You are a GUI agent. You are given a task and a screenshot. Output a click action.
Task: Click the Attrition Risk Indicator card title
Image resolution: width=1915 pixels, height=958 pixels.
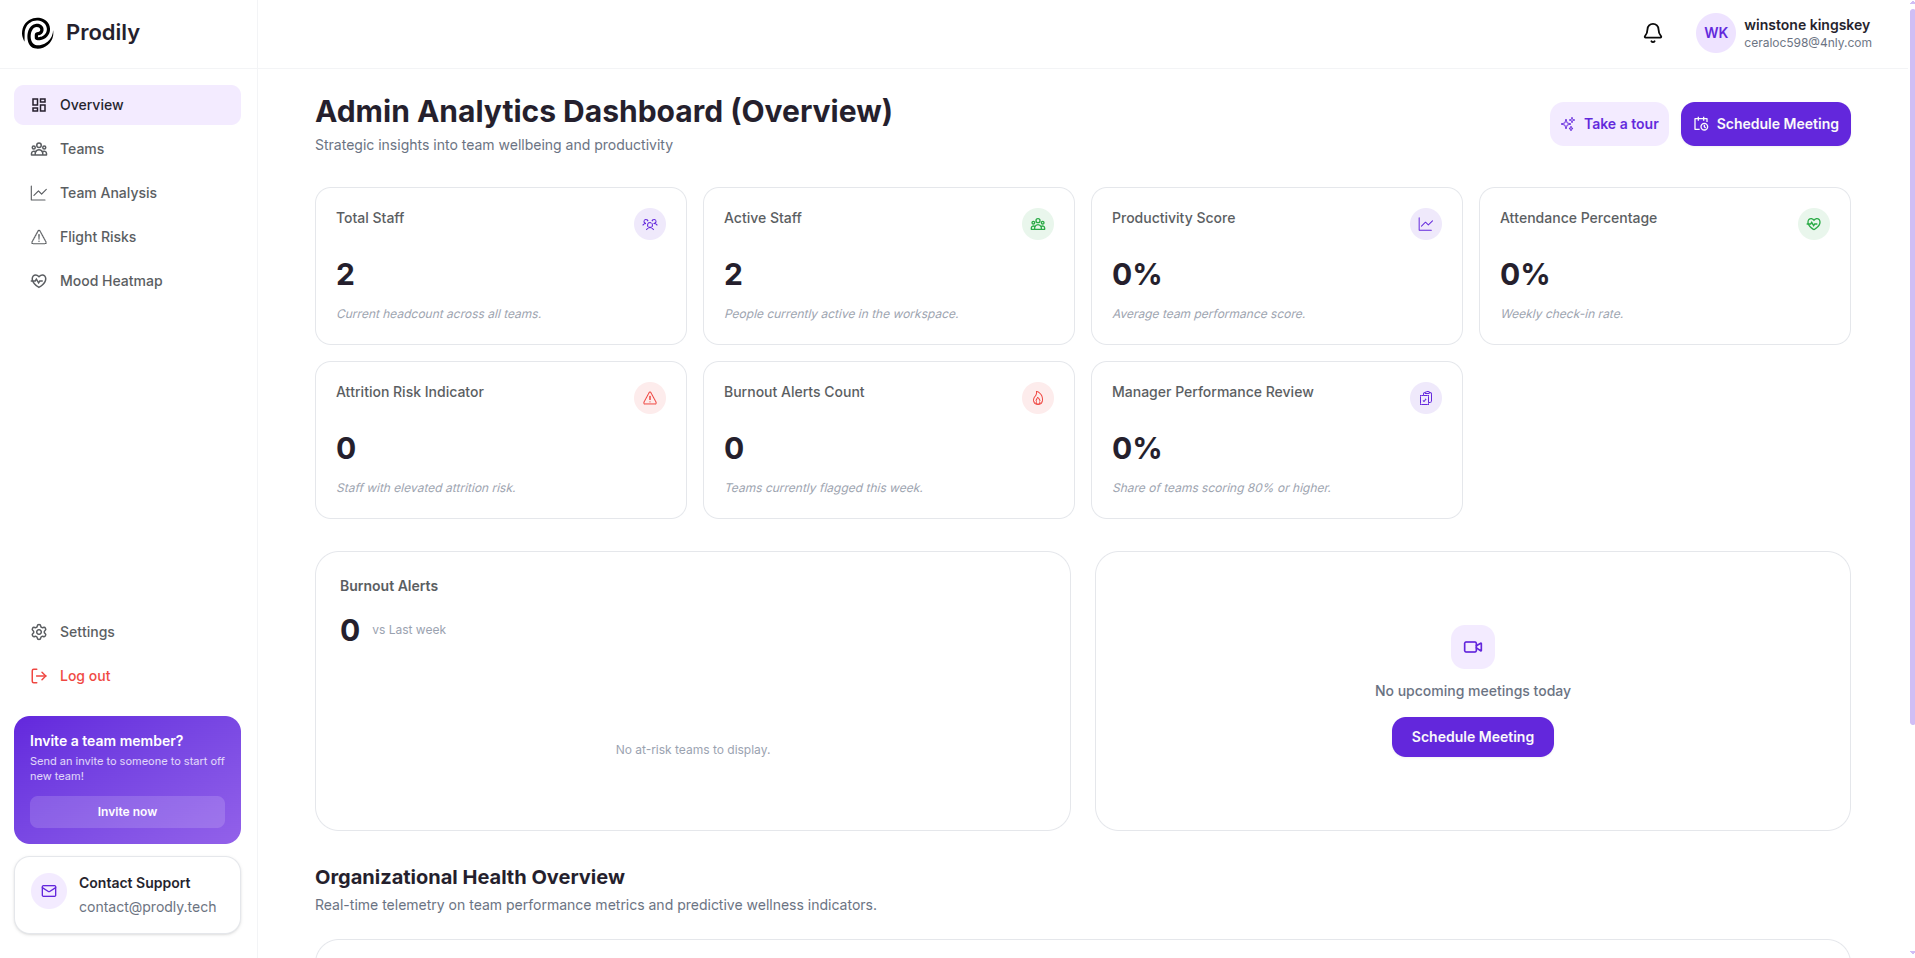click(x=410, y=392)
